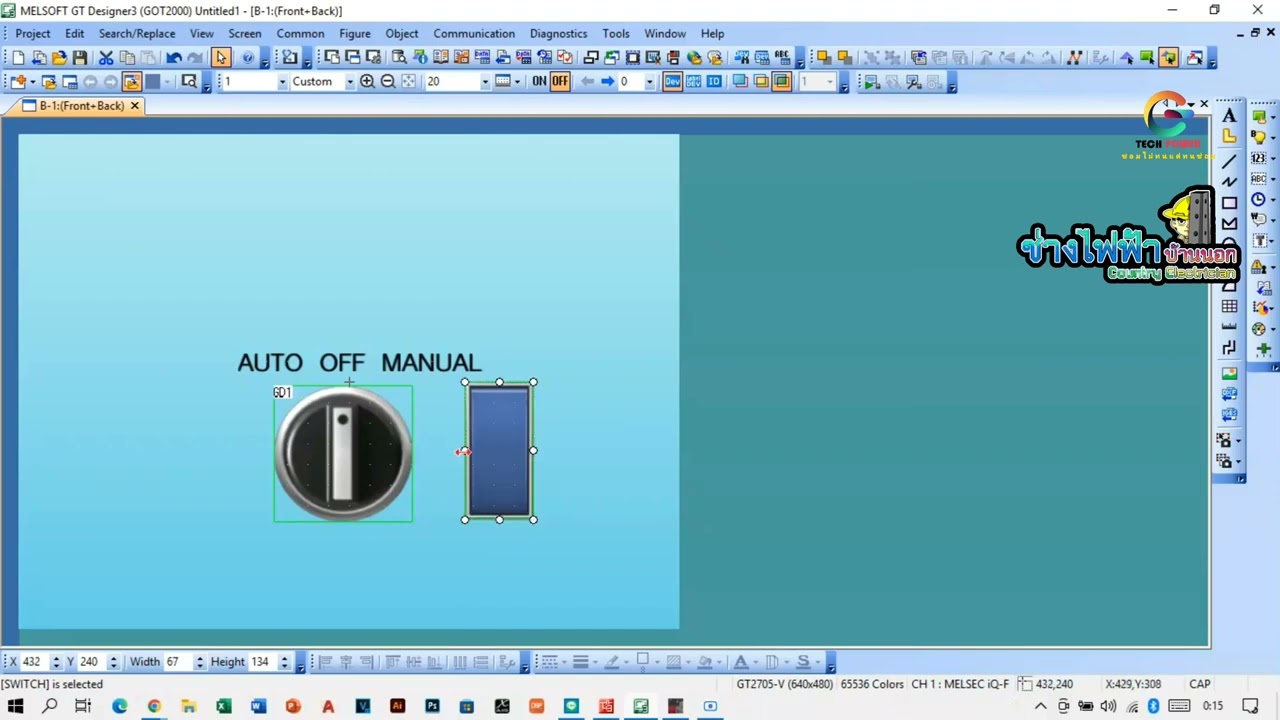This screenshot has width=1280, height=720.
Task: Toggle the front layer display button
Action: tap(740, 82)
